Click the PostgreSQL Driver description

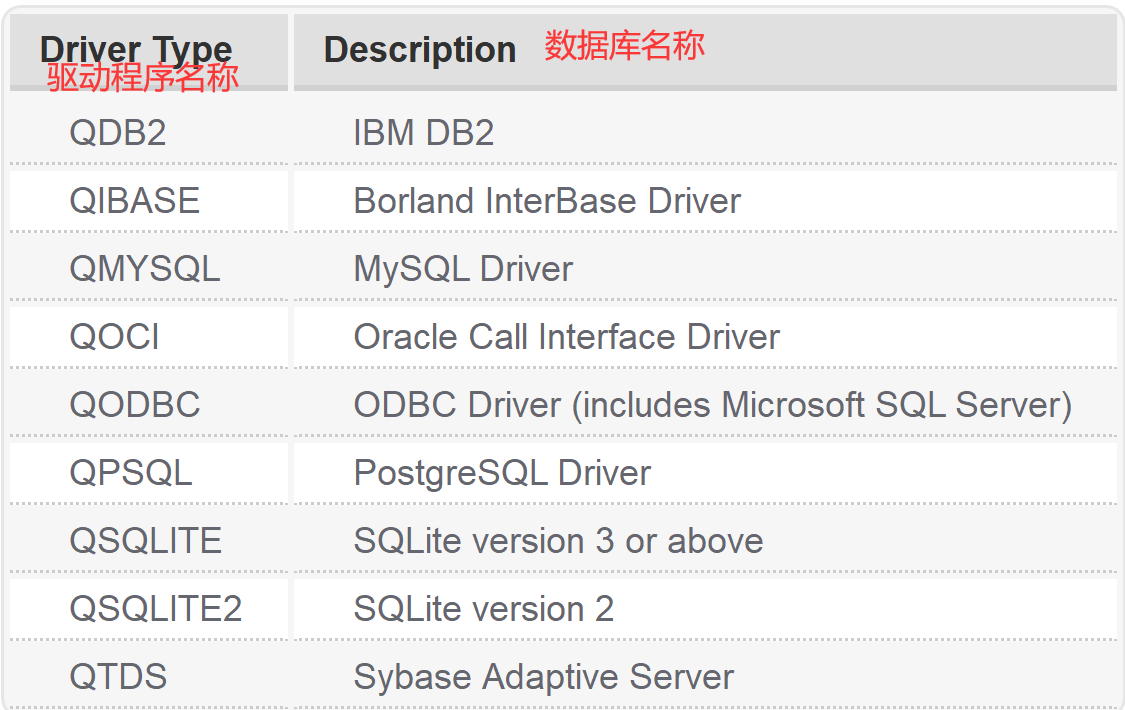pos(502,473)
